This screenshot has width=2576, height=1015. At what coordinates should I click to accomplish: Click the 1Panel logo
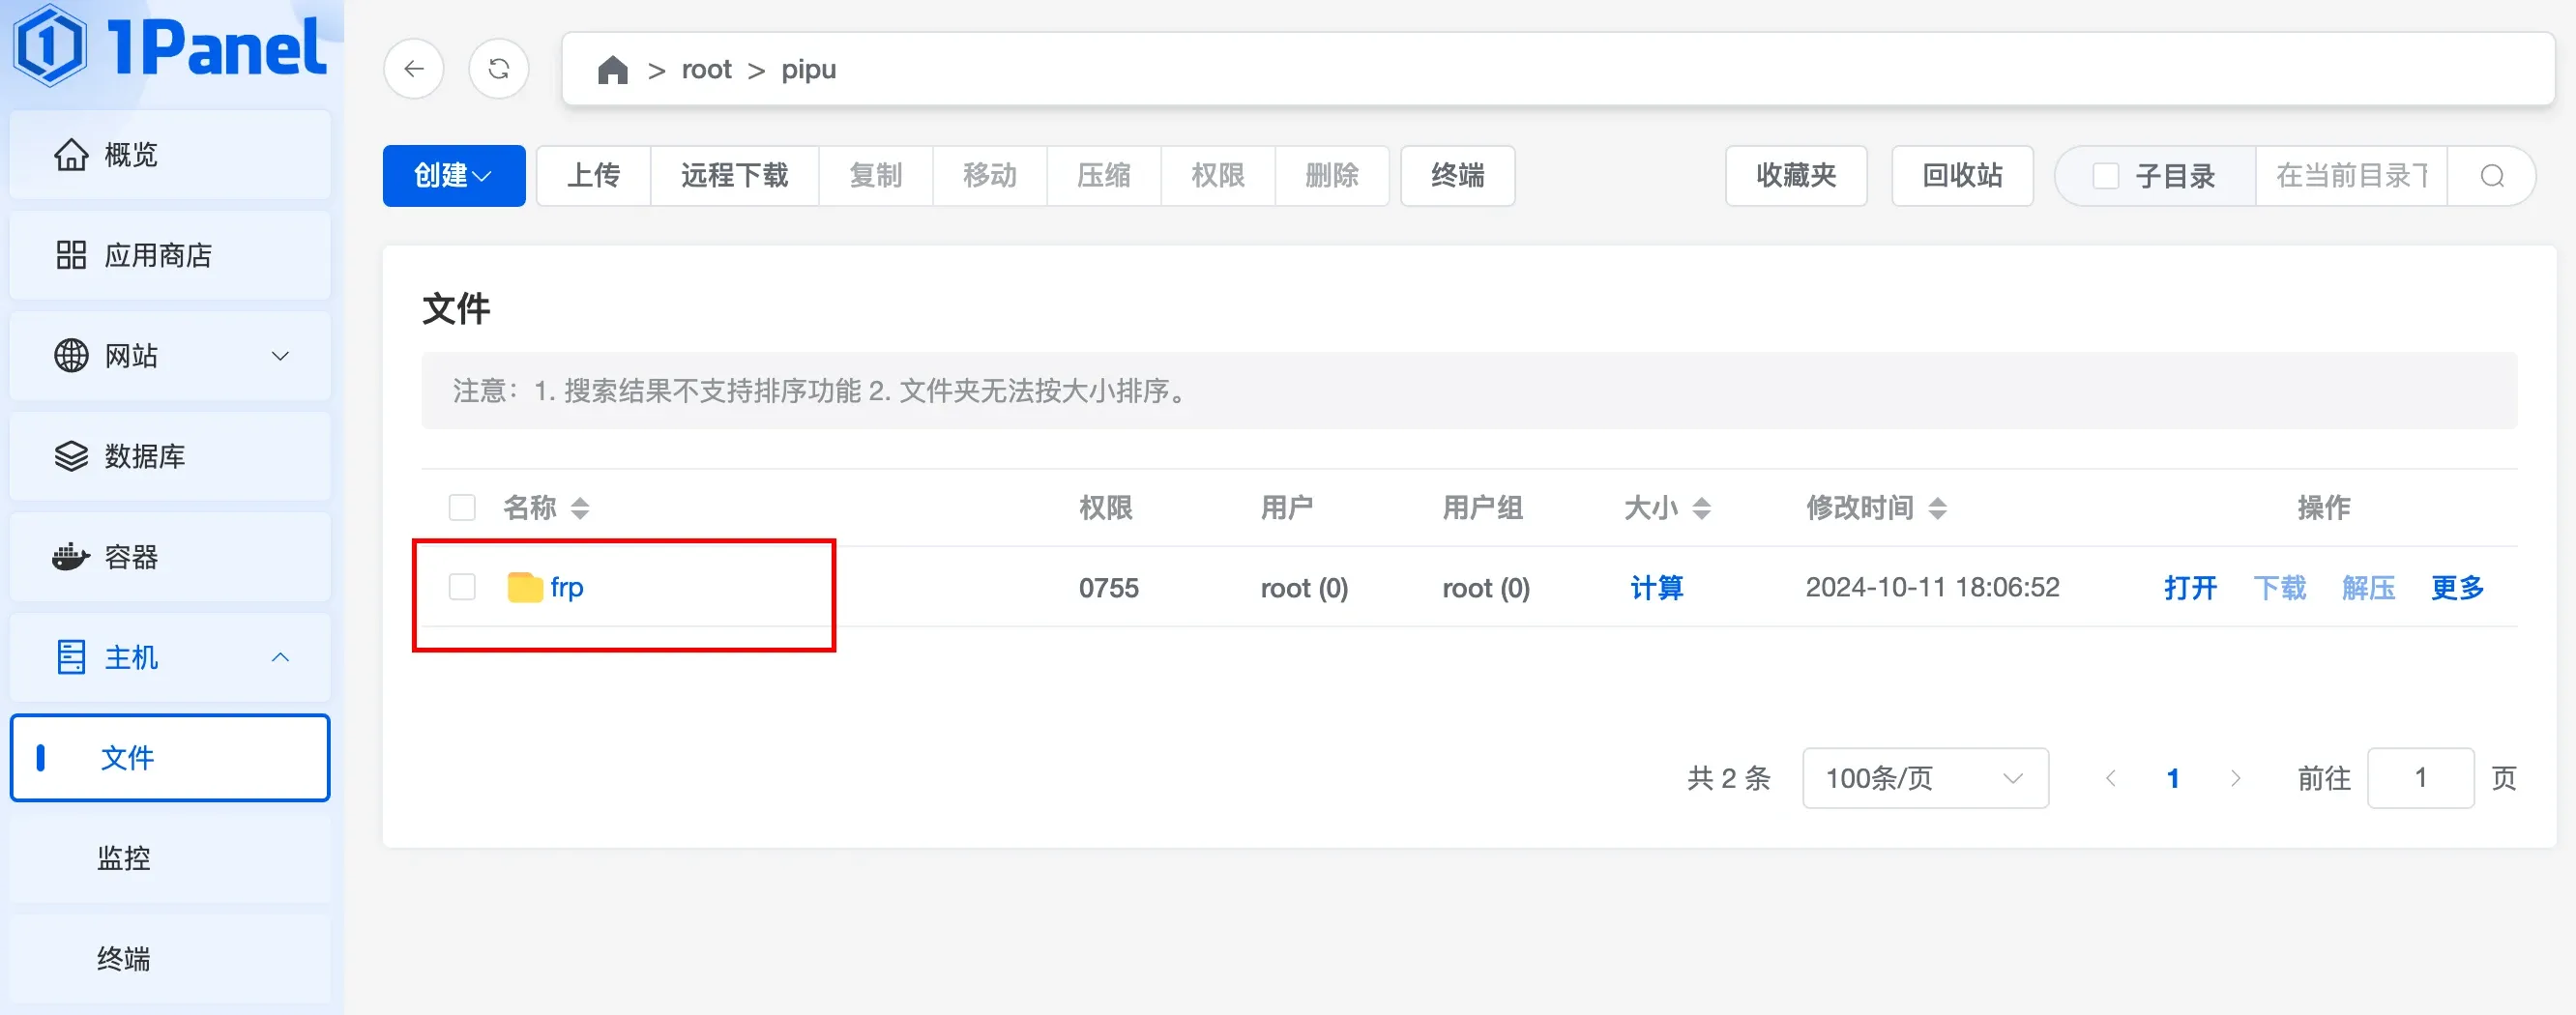(170, 45)
